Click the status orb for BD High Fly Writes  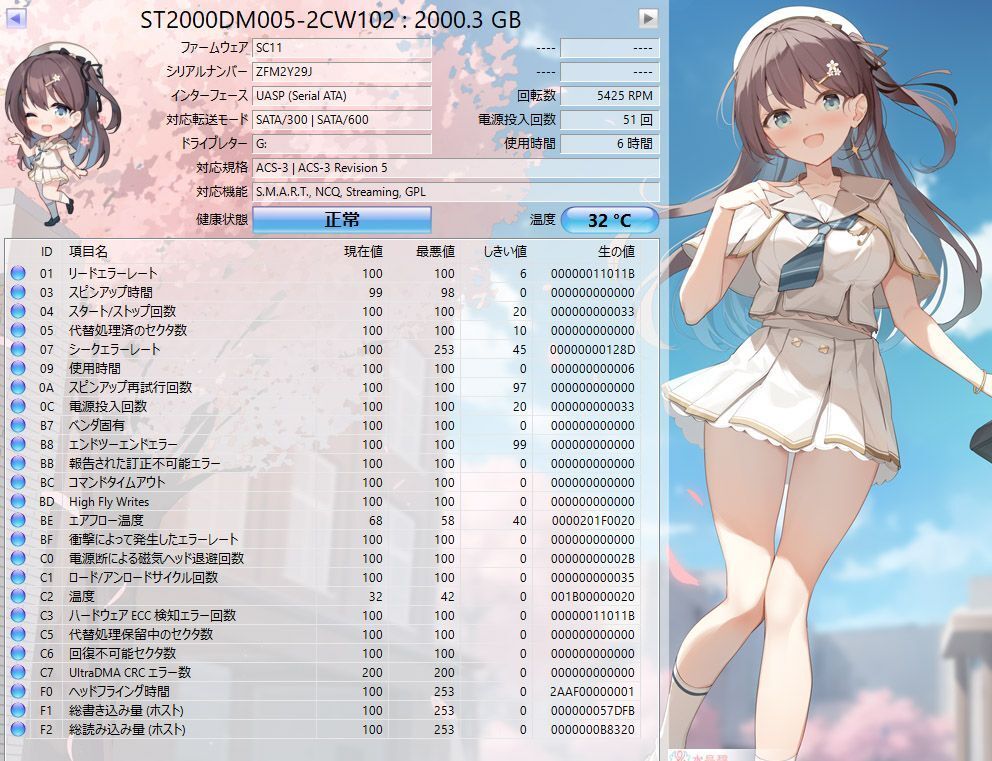[x=18, y=501]
